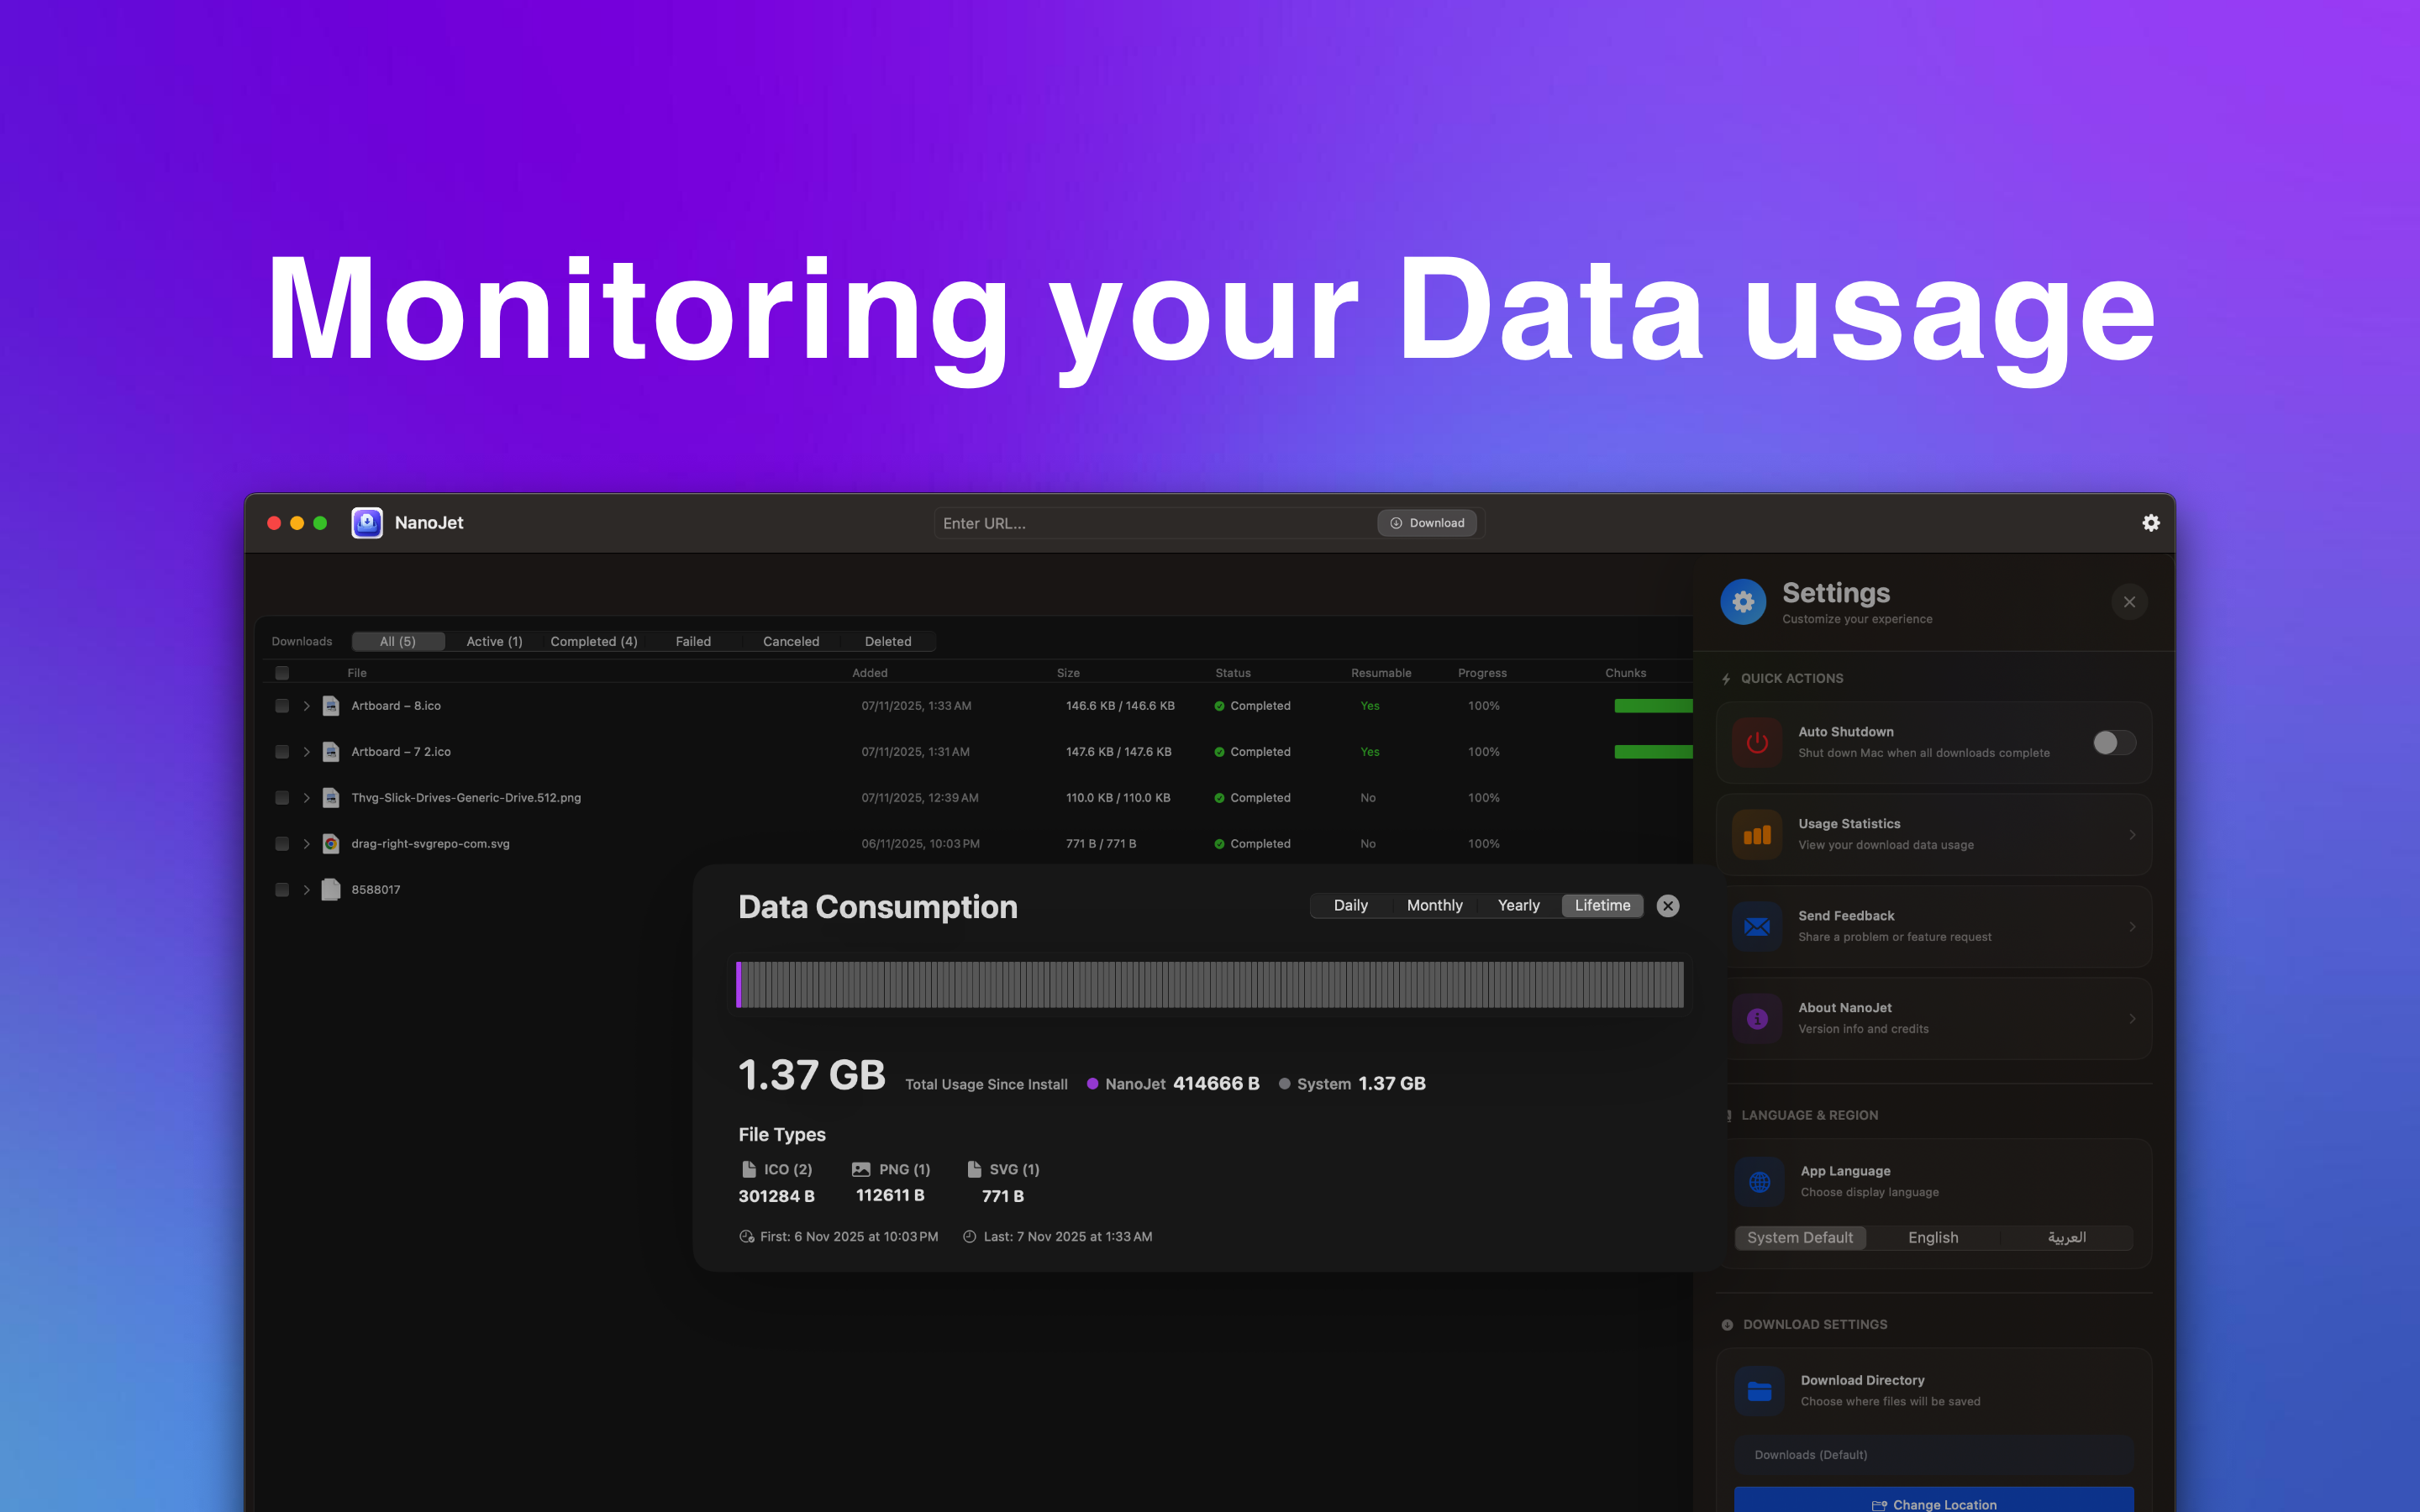Click the ICO file type icon
Viewport: 2420px width, 1512px height.
749,1169
